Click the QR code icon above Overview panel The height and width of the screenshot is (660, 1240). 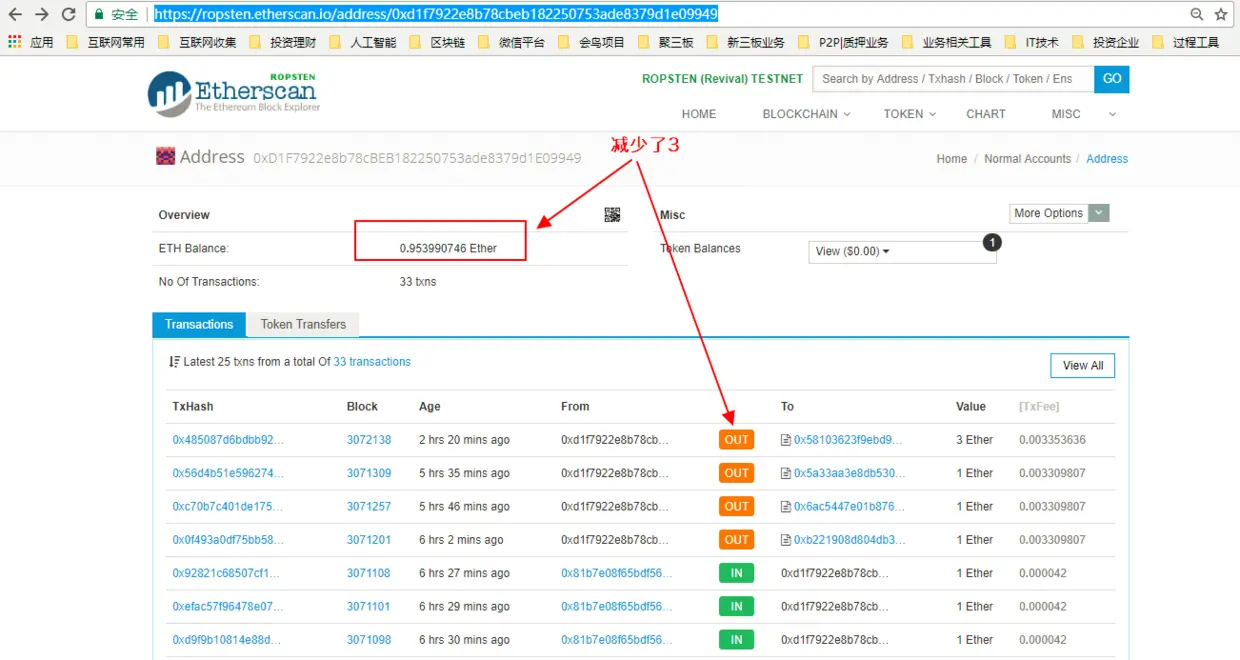612,214
